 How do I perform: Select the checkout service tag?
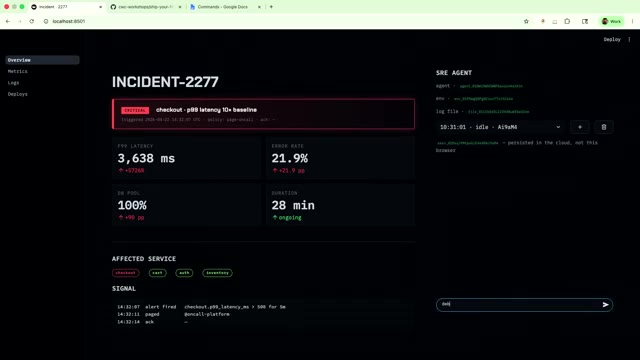coord(125,273)
